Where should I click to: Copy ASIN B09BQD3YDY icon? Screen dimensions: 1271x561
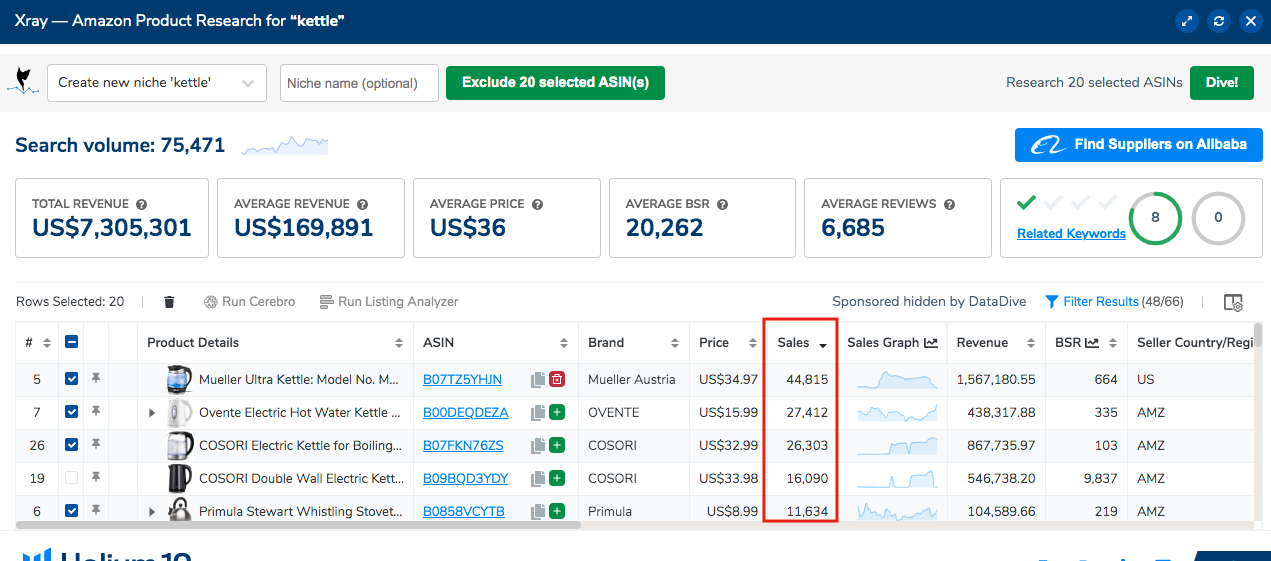(538, 479)
